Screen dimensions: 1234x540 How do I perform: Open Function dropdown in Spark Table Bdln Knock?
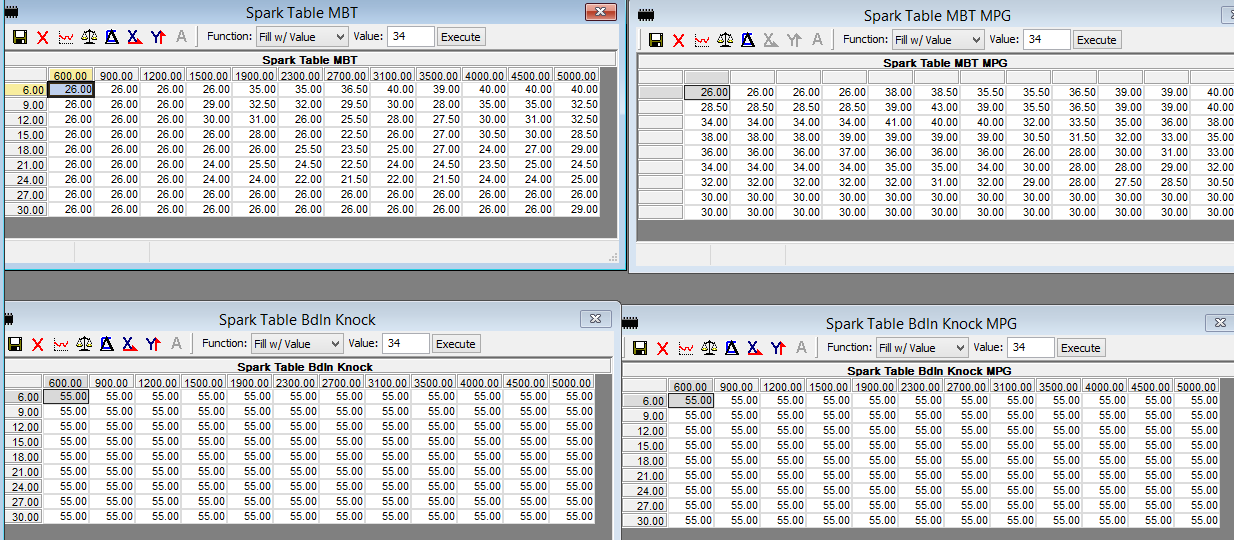[x=296, y=344]
